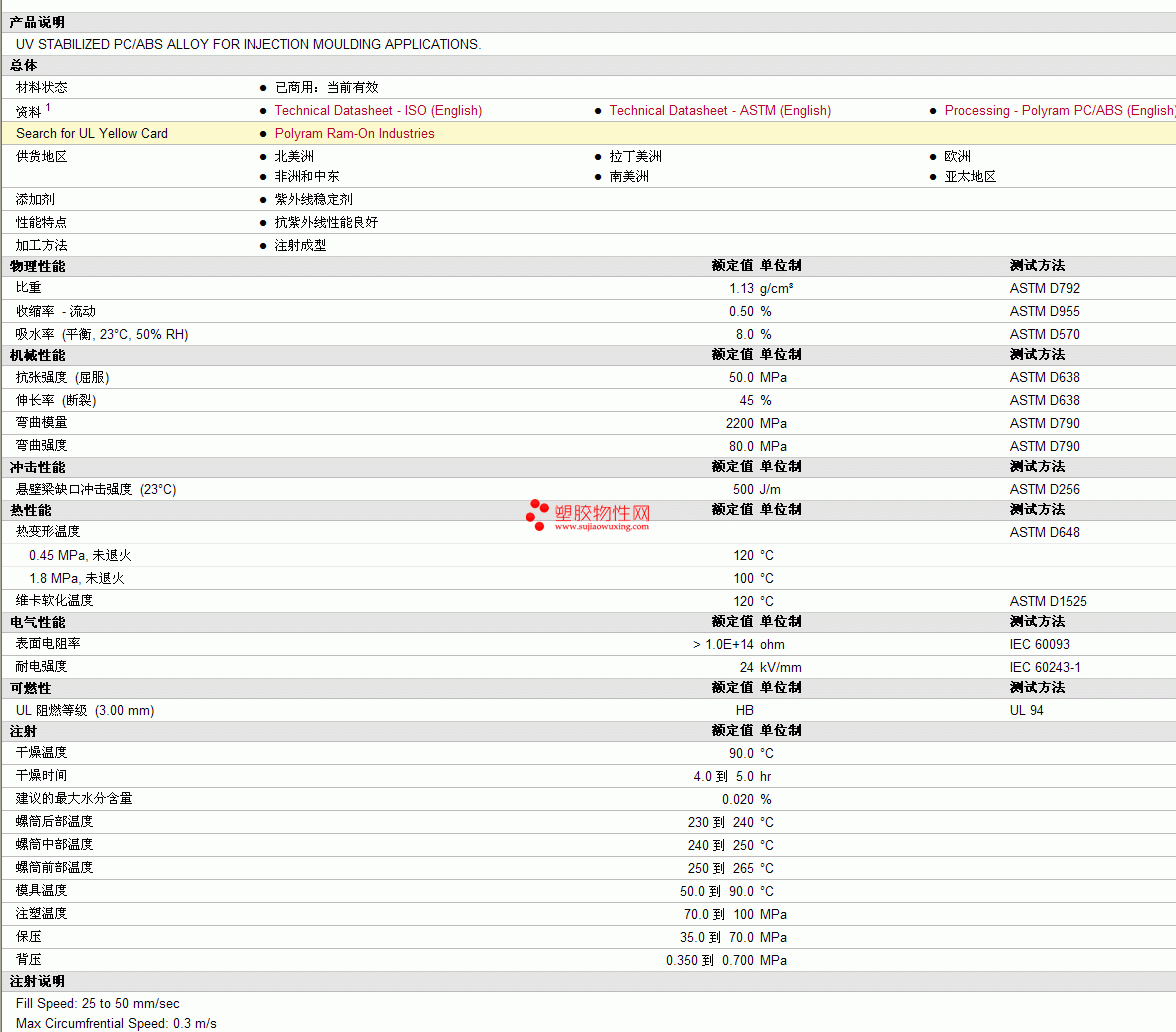Follow the Polyram Ram-On Industries link

(x=354, y=134)
